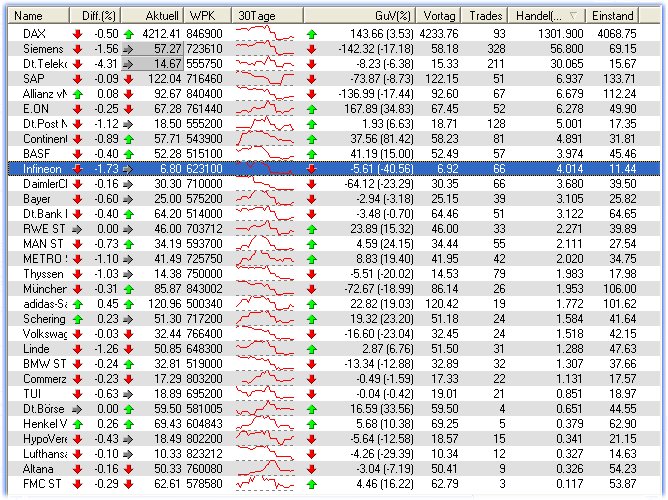Image resolution: width=668 pixels, height=500 pixels.
Task: Click green GuV arrow in DAX row
Action: coord(311,34)
